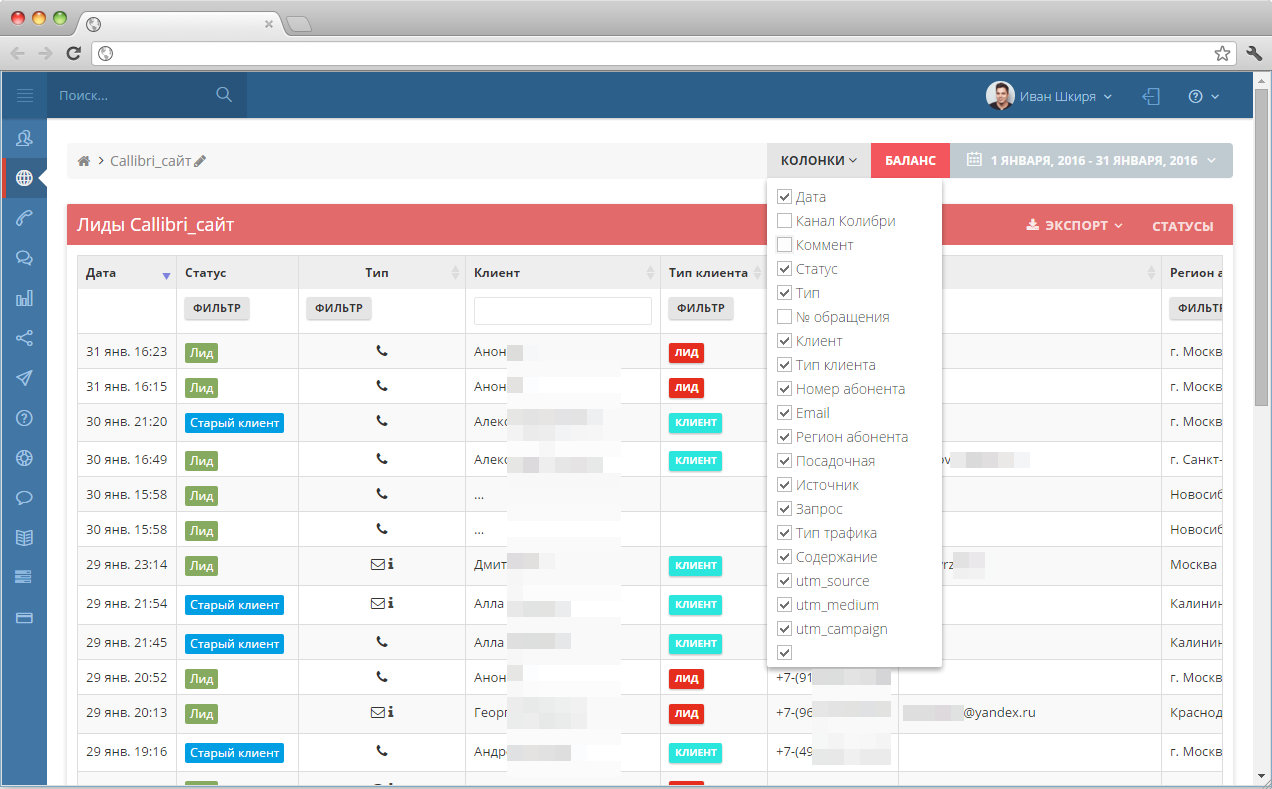The width and height of the screenshot is (1272, 789).
Task: Select the globe sites sidebar icon
Action: click(x=24, y=178)
